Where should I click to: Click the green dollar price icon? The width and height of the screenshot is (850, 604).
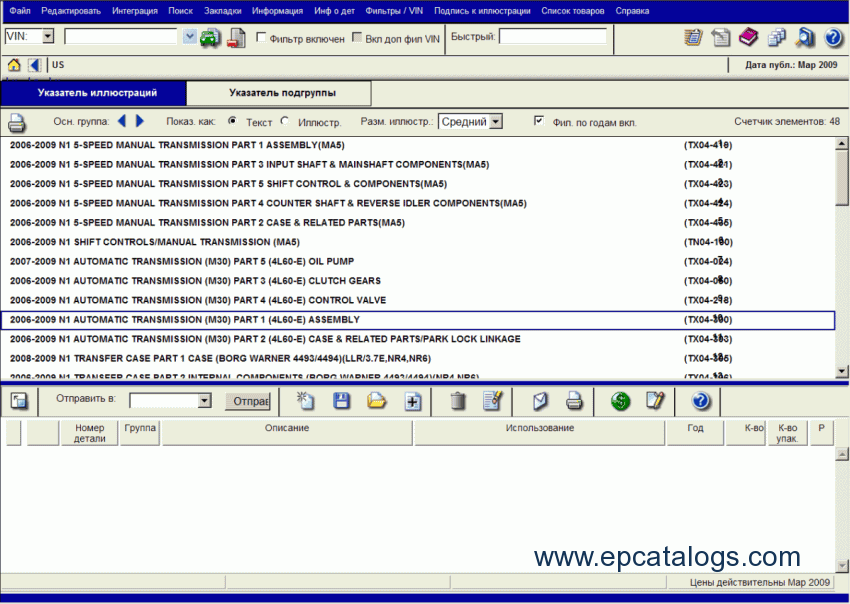pyautogui.click(x=620, y=401)
